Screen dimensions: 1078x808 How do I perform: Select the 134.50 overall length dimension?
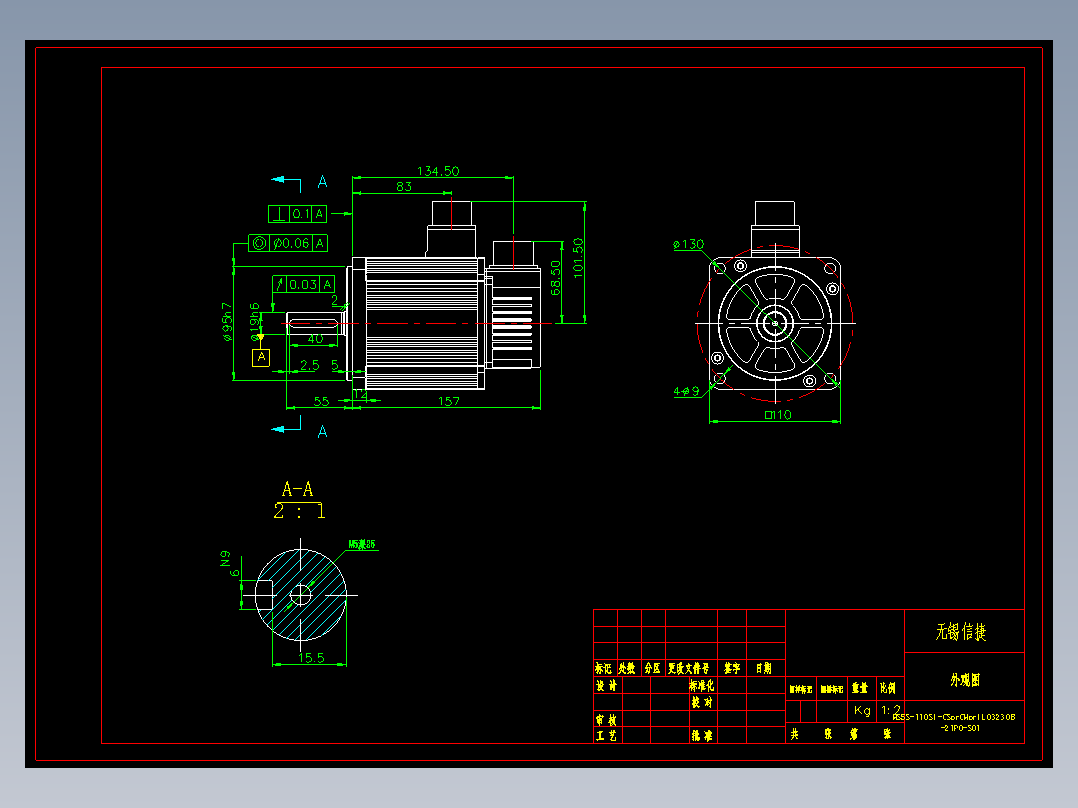[438, 171]
